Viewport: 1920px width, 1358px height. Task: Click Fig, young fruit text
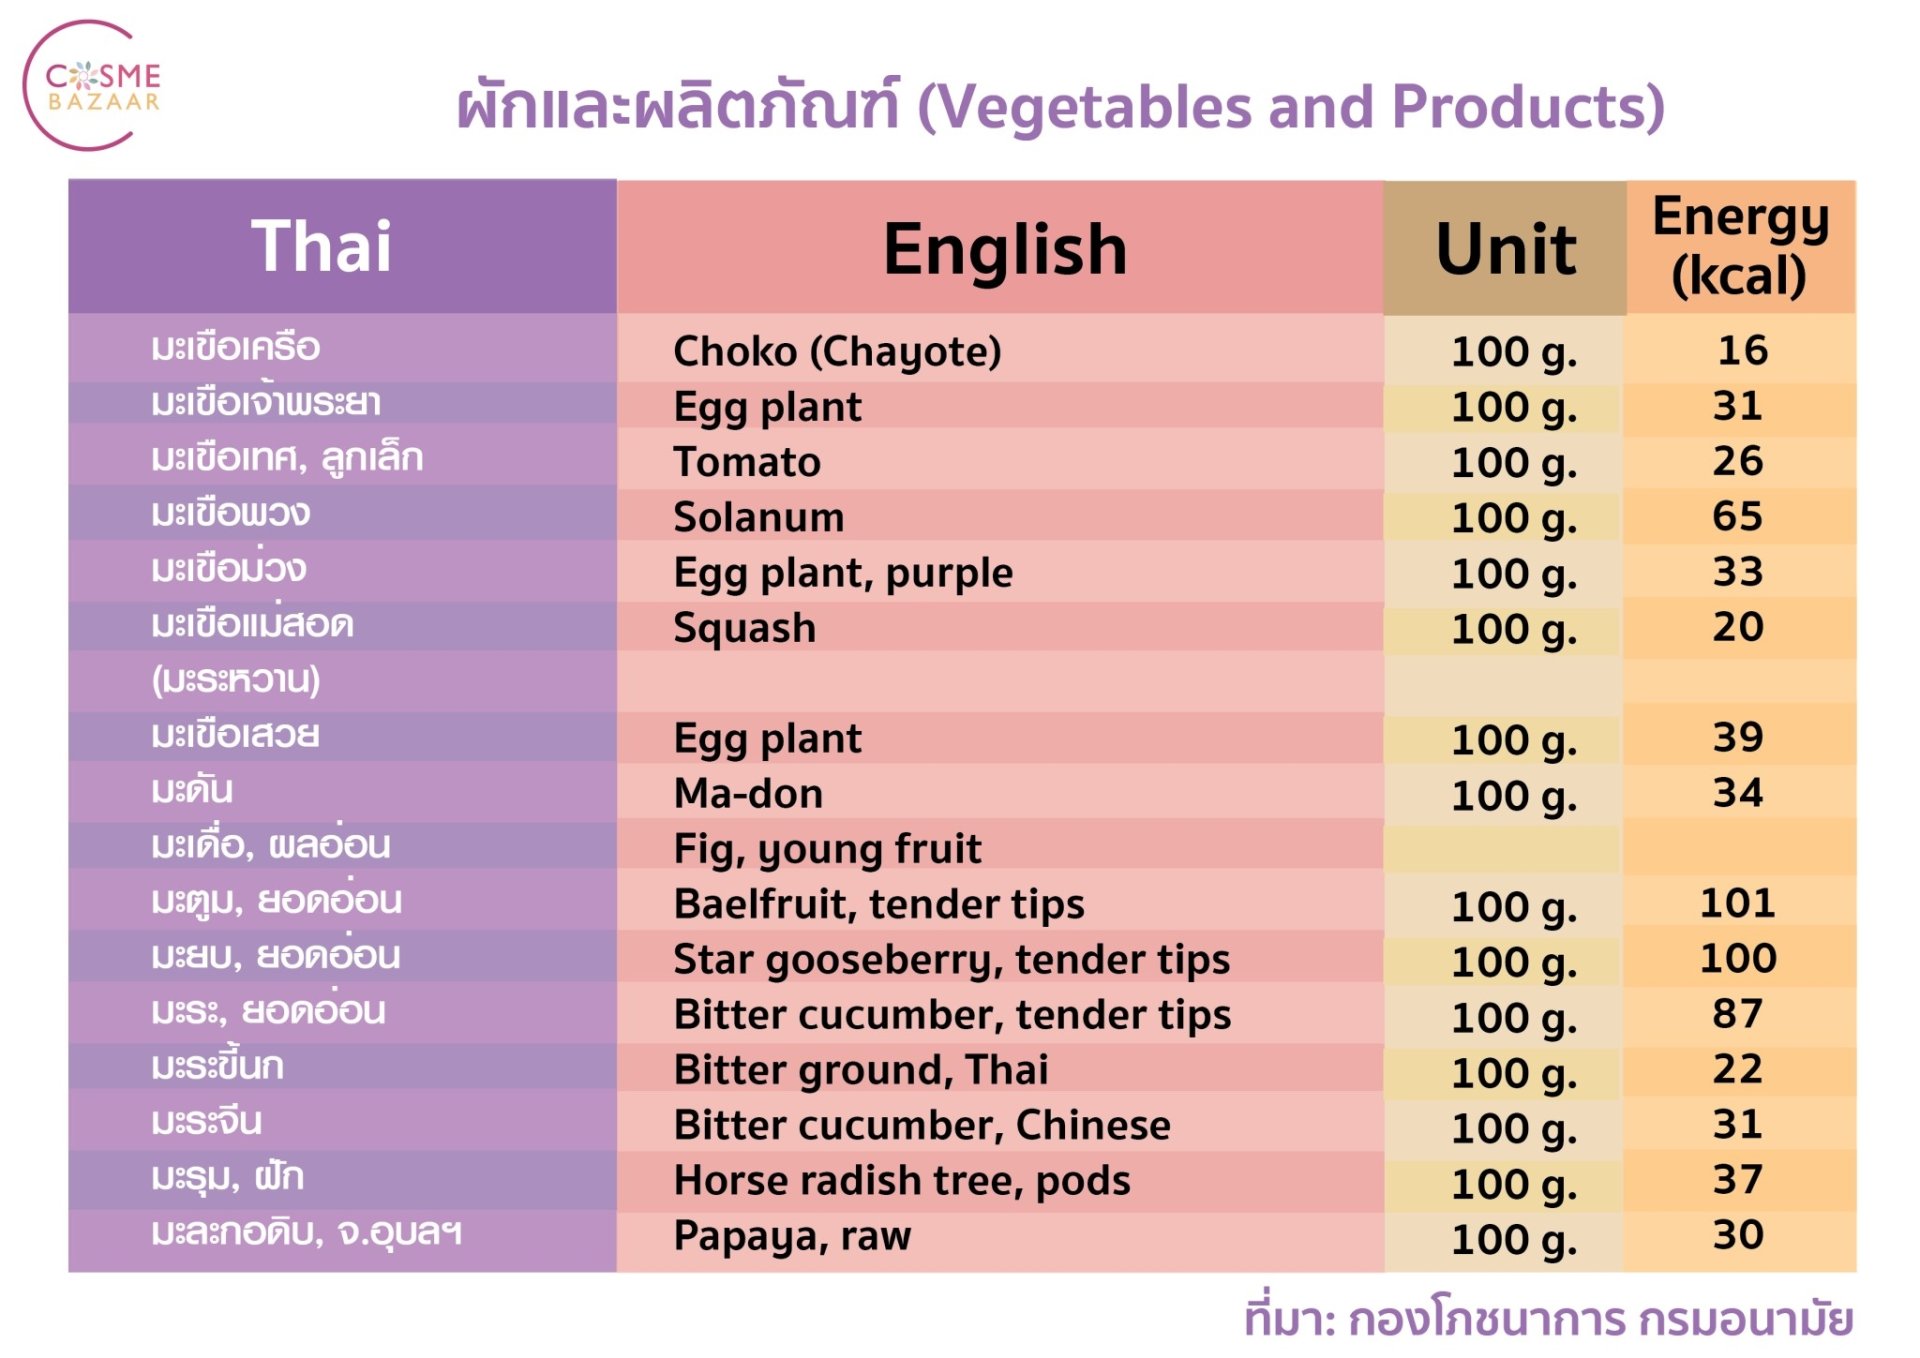(827, 849)
